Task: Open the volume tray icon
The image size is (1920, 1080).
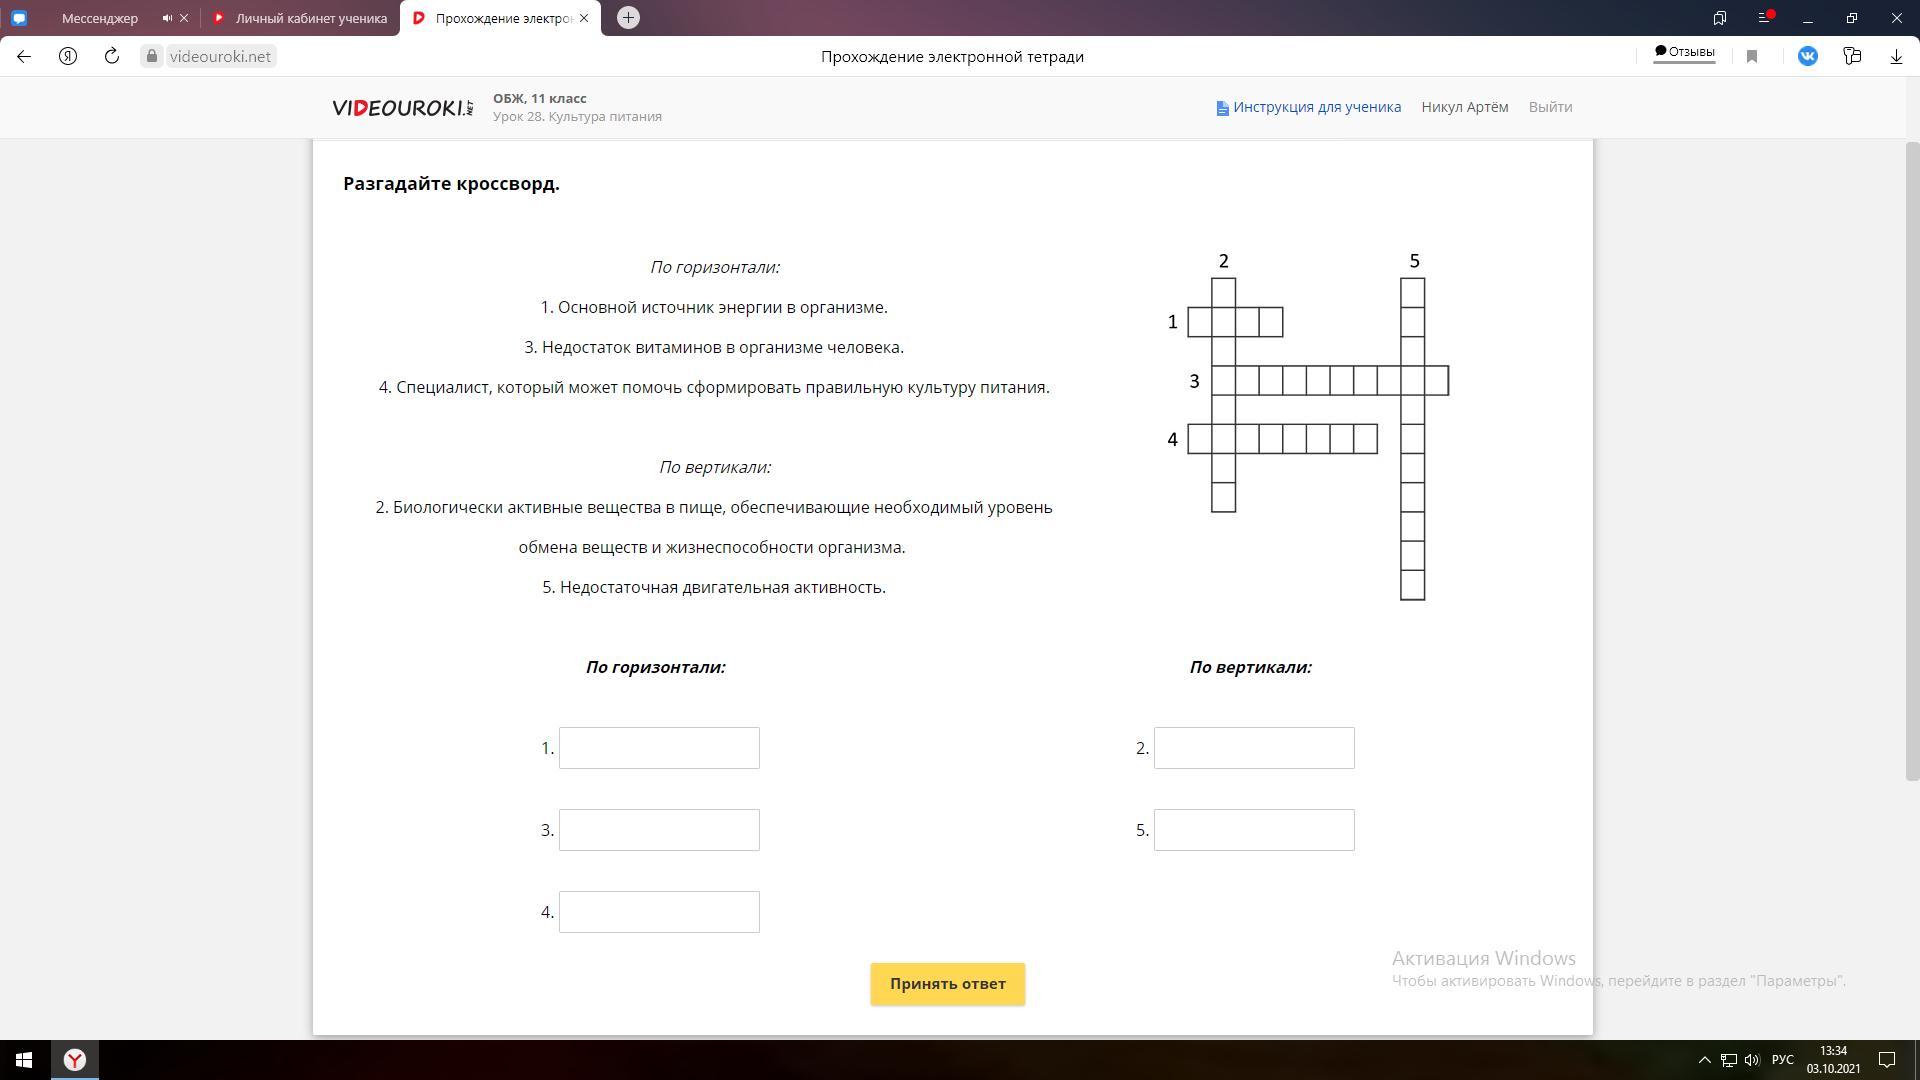Action: click(1752, 1060)
